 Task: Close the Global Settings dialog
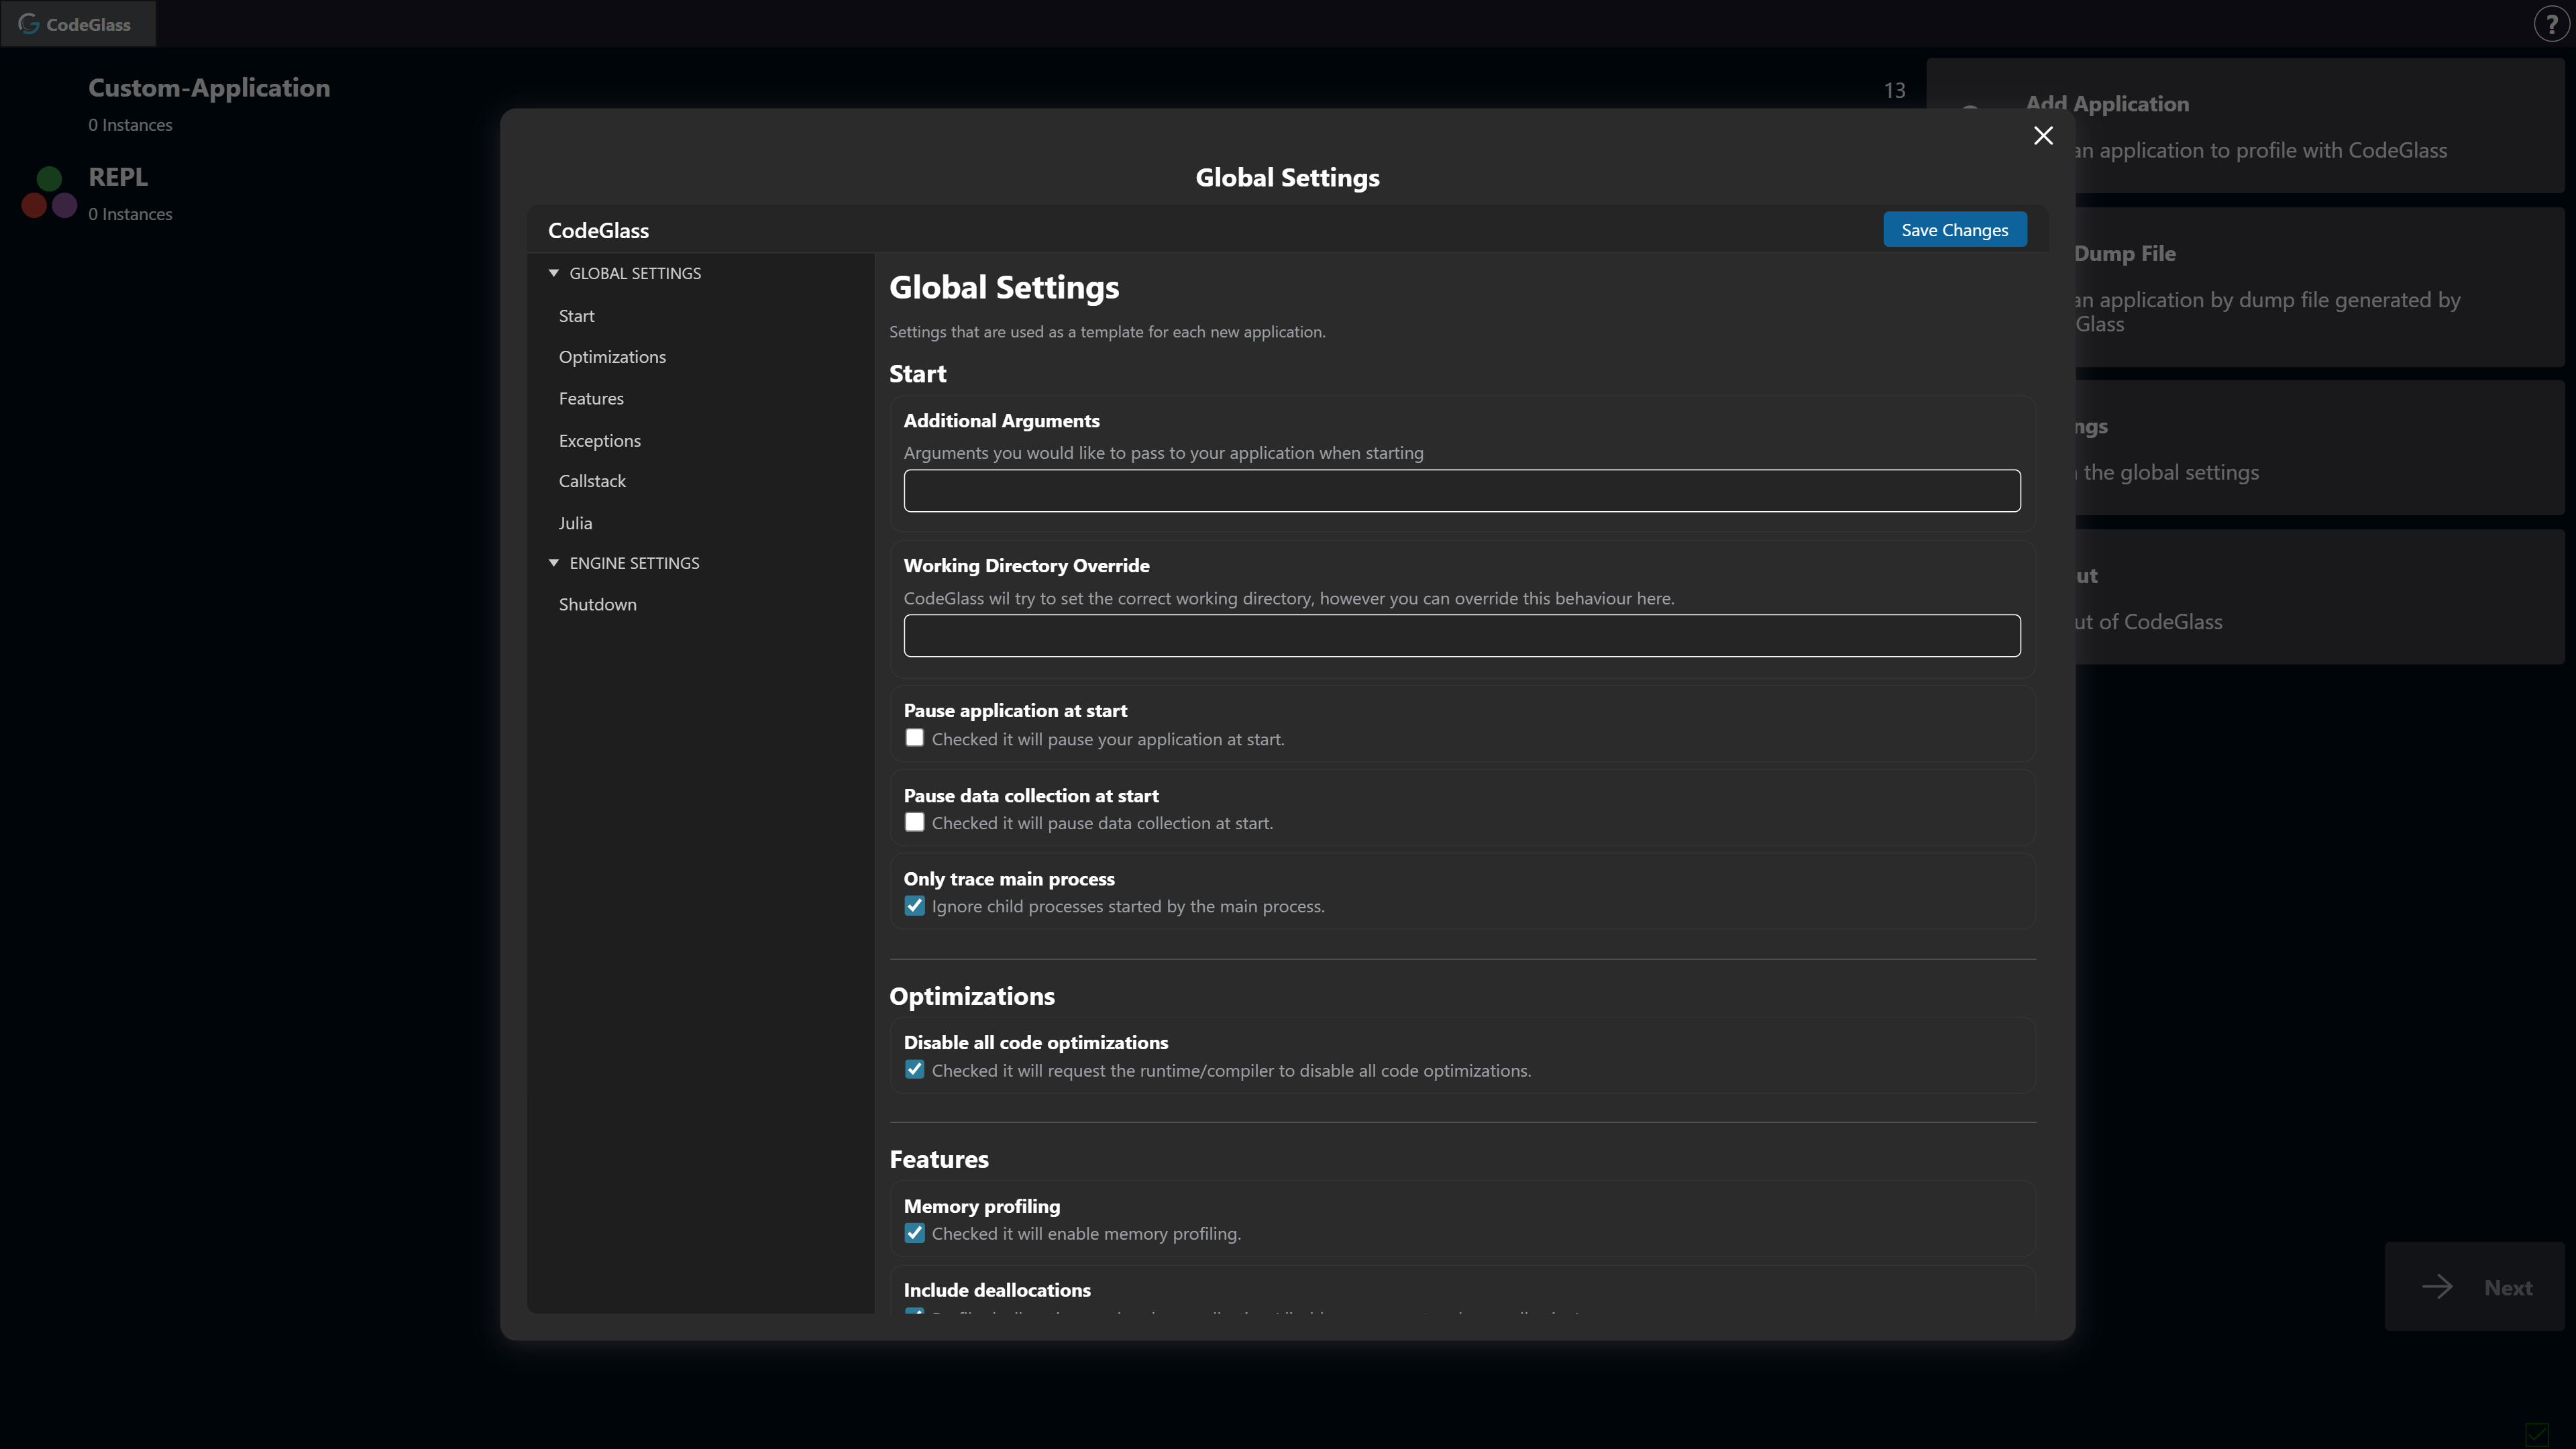tap(2043, 136)
